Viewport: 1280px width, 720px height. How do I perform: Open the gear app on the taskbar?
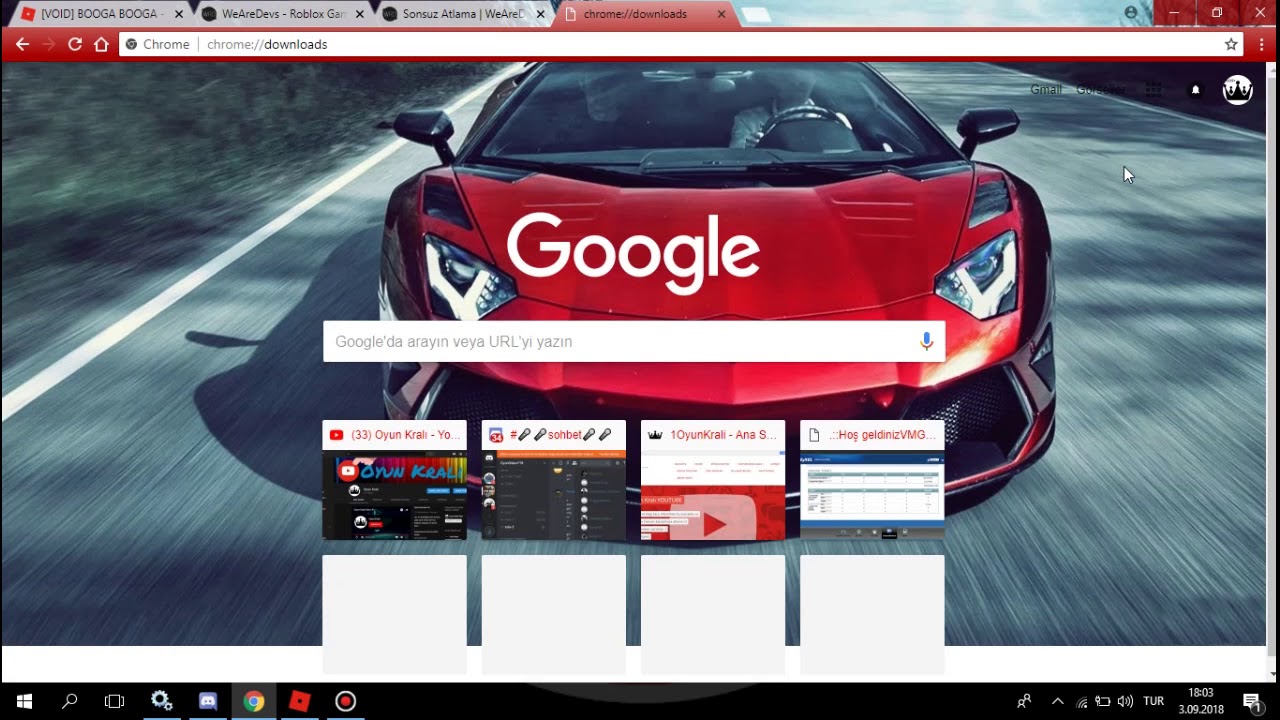point(161,701)
